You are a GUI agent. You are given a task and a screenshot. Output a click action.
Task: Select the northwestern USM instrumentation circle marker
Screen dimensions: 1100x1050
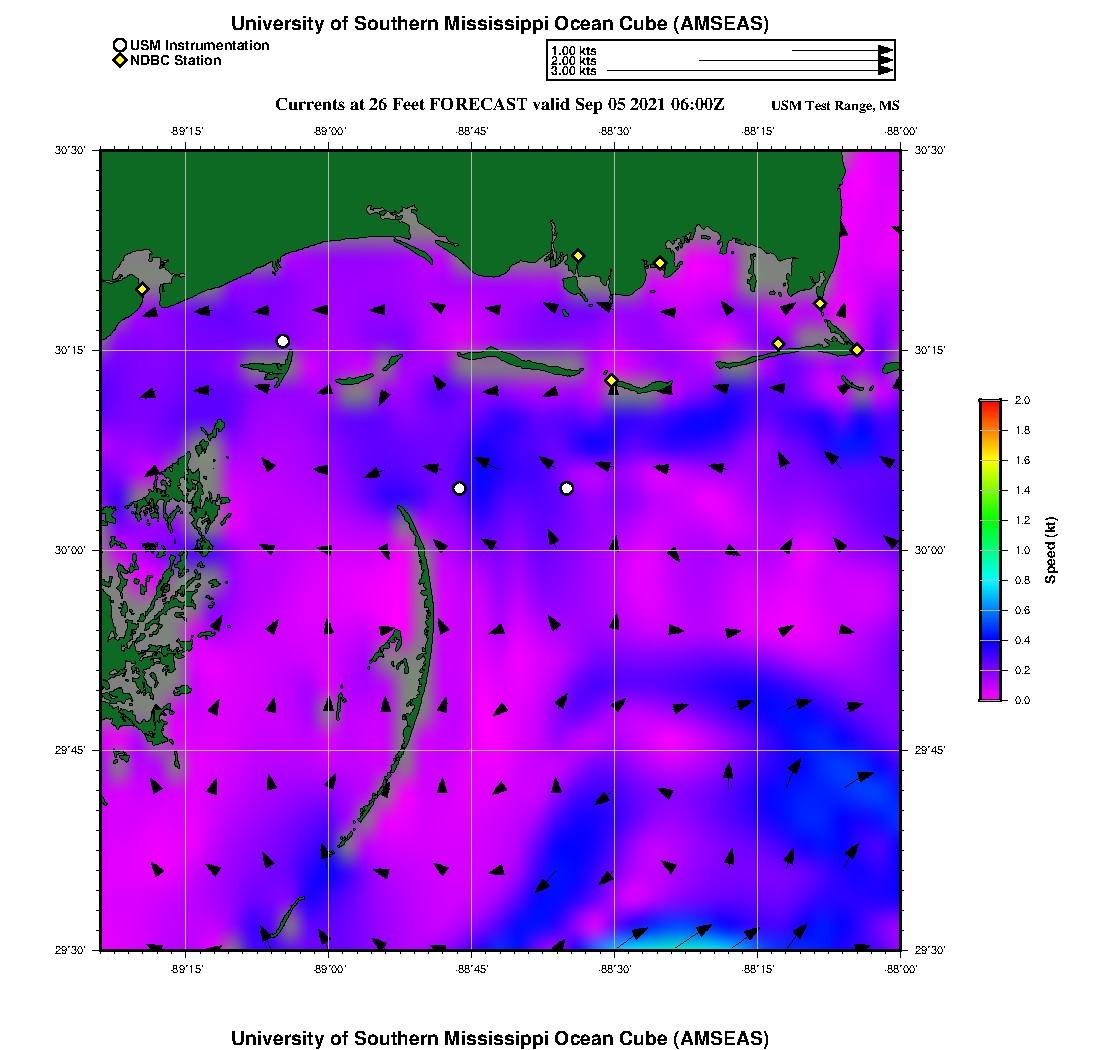tap(283, 341)
